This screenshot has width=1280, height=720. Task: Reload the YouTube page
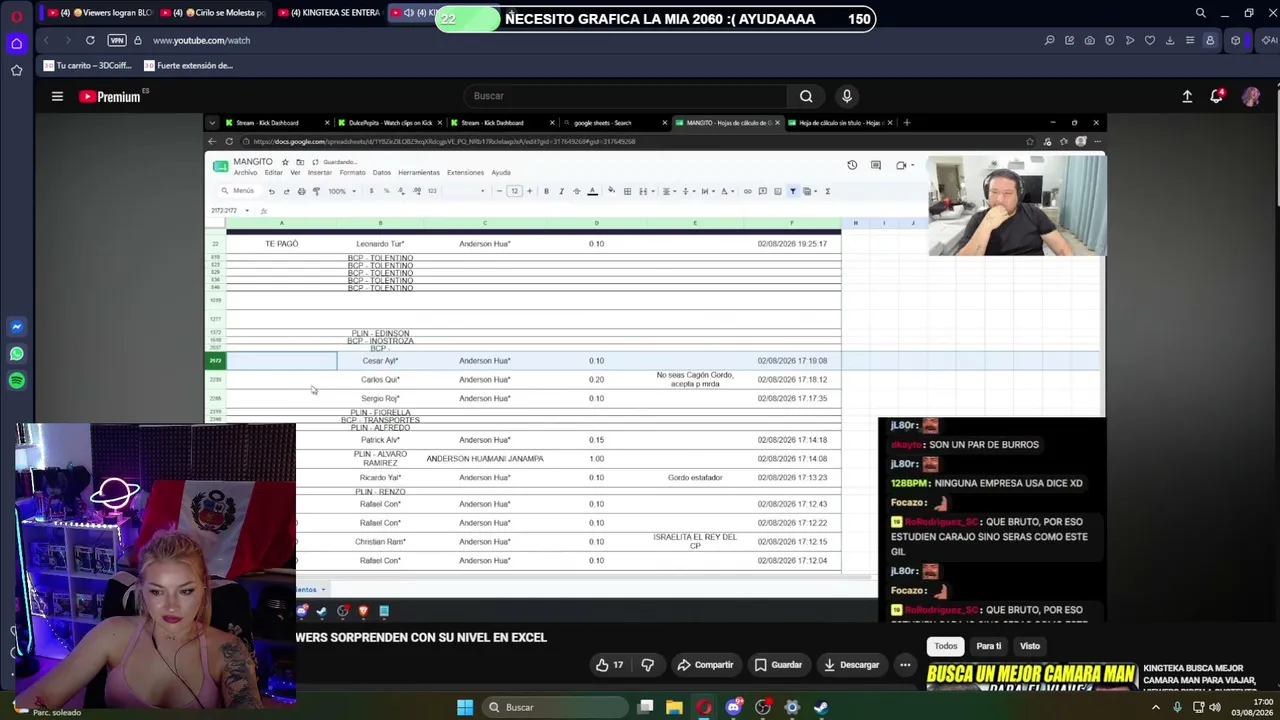pyautogui.click(x=90, y=40)
